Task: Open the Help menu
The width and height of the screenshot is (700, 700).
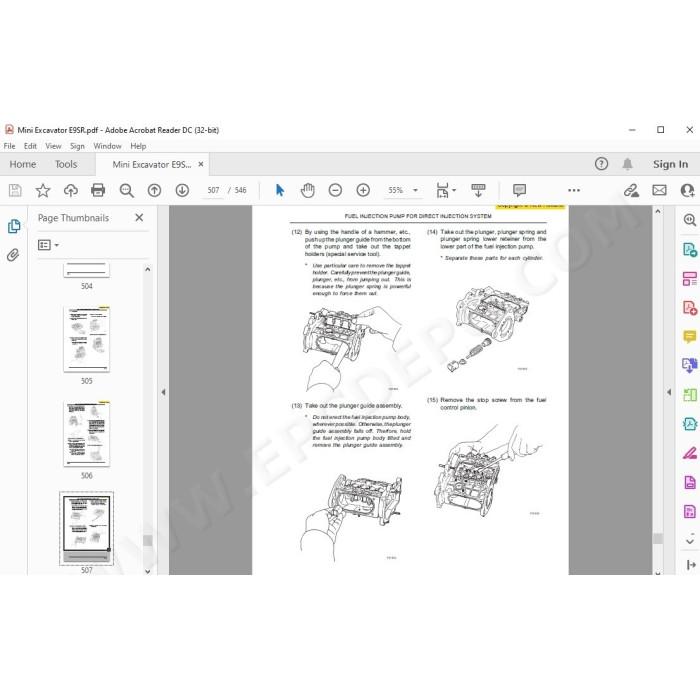Action: (138, 146)
